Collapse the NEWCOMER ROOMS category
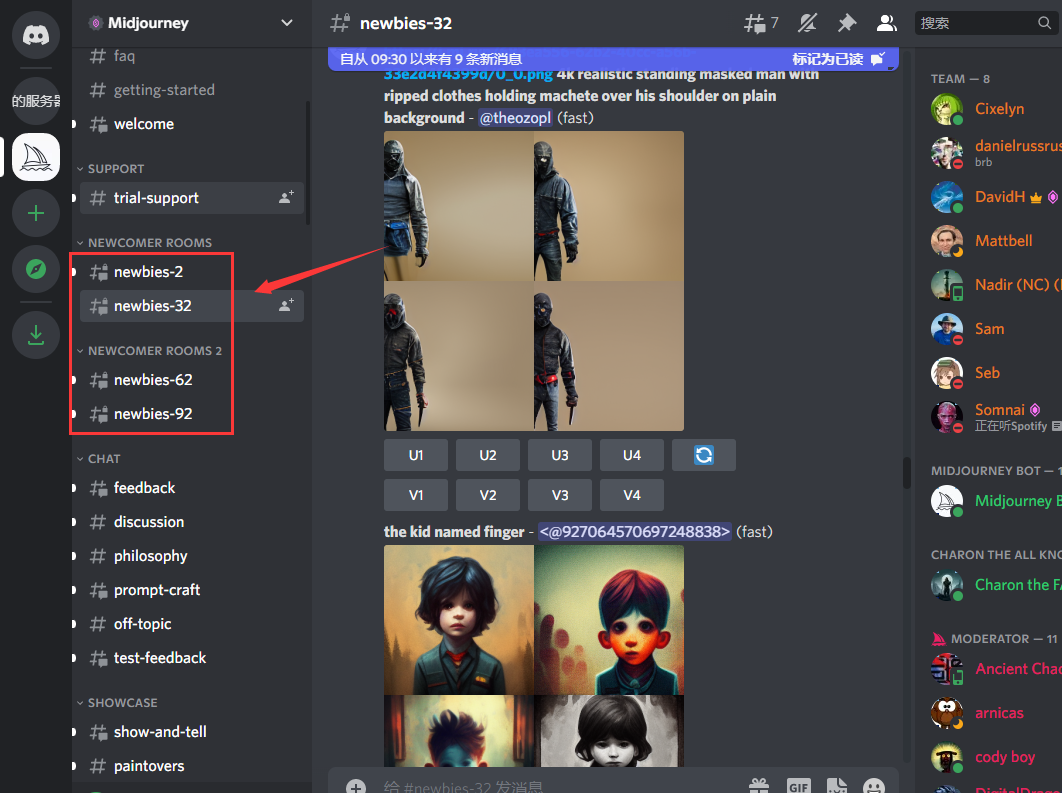 point(149,242)
